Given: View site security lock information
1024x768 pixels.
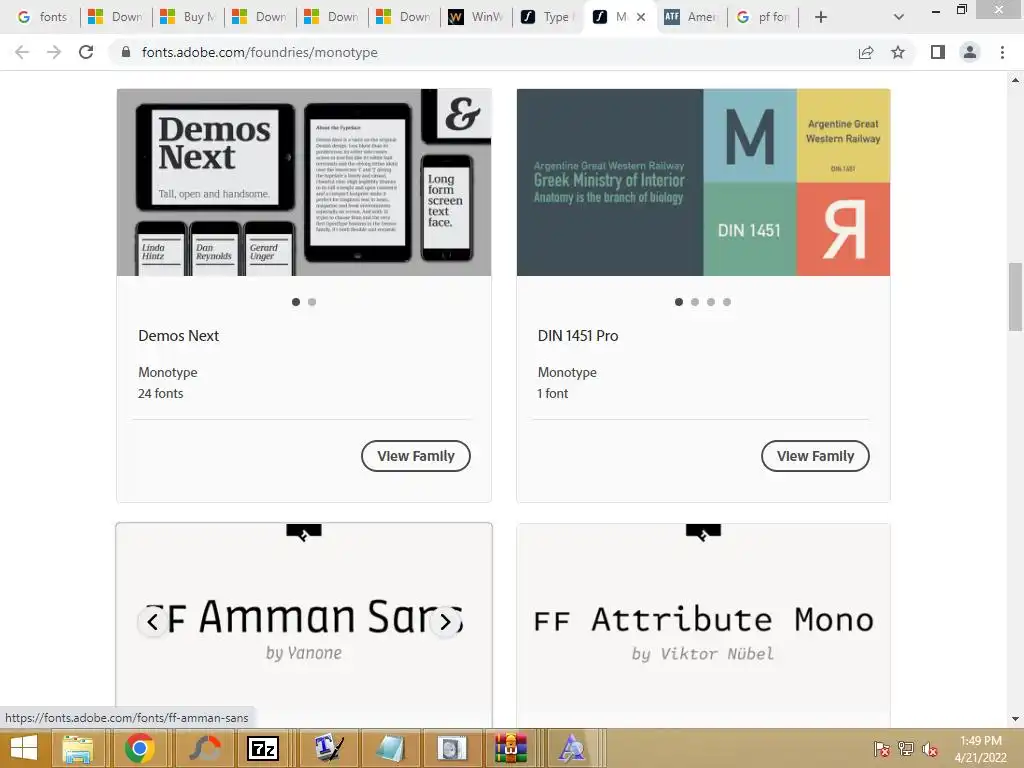Looking at the screenshot, I should [x=125, y=52].
